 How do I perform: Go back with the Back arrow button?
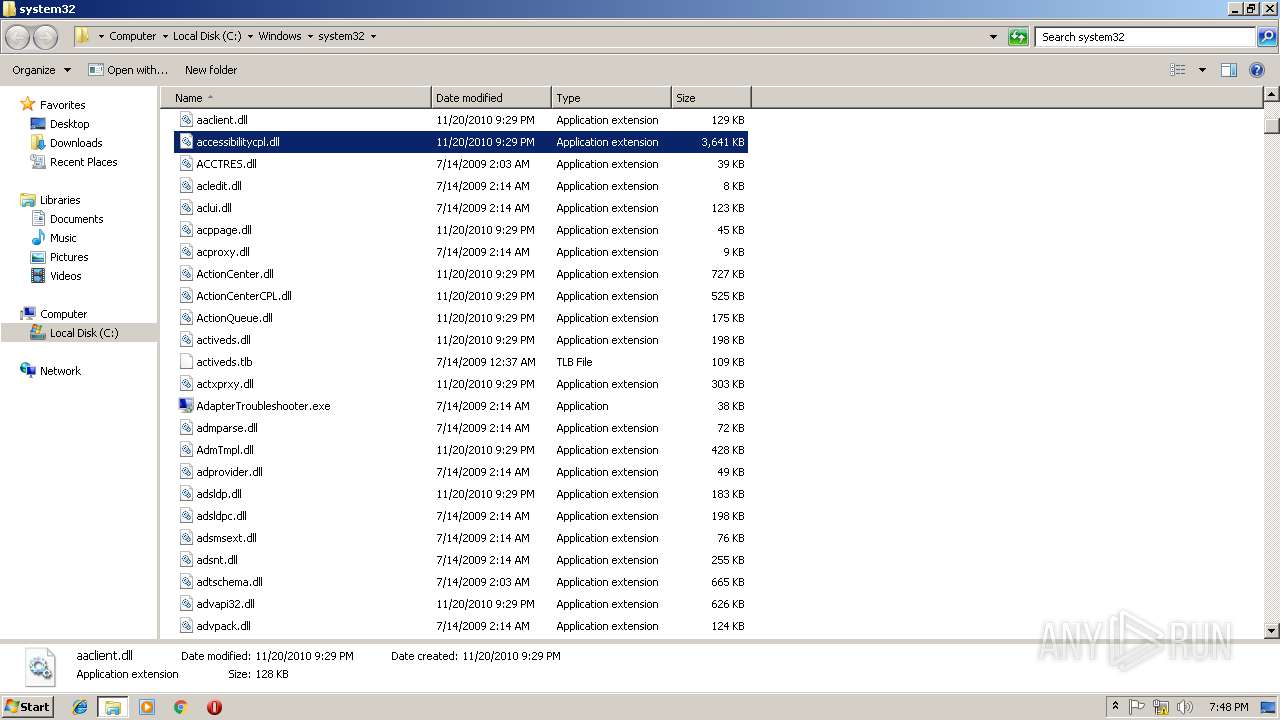pyautogui.click(x=18, y=37)
